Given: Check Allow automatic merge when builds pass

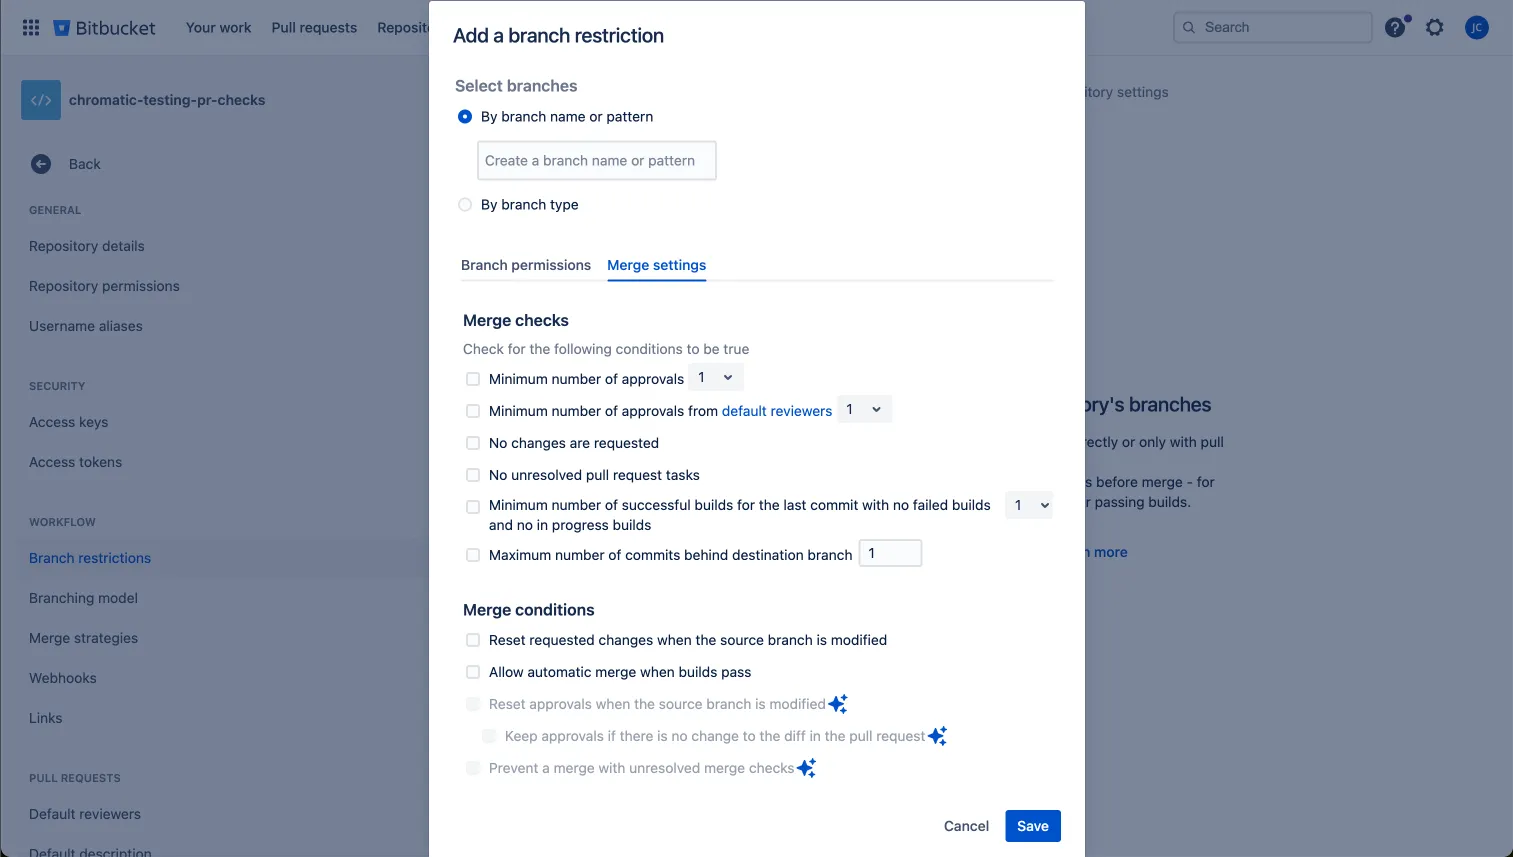Looking at the screenshot, I should click(x=473, y=672).
